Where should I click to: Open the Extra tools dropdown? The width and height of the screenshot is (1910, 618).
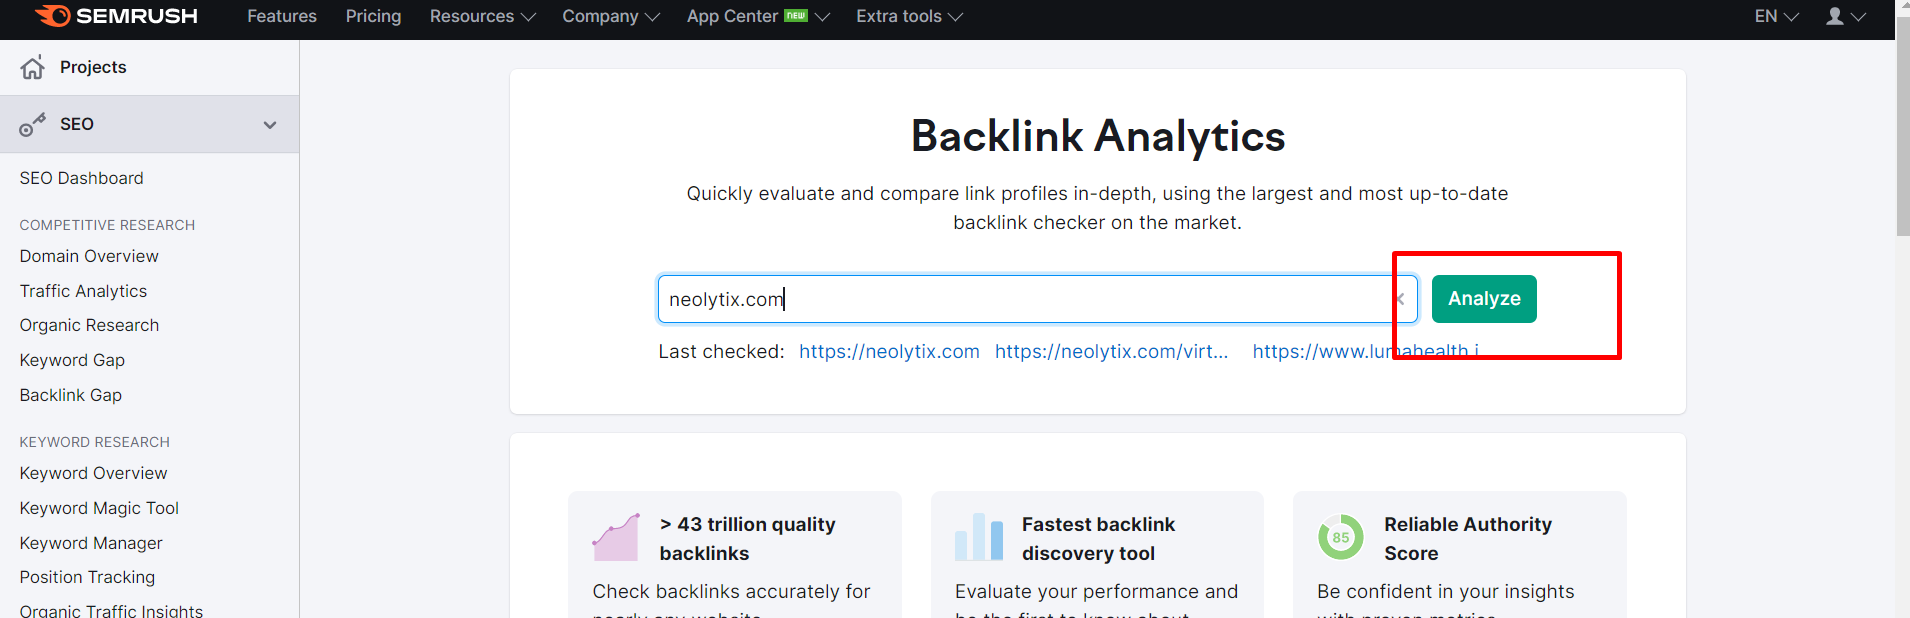click(x=910, y=16)
